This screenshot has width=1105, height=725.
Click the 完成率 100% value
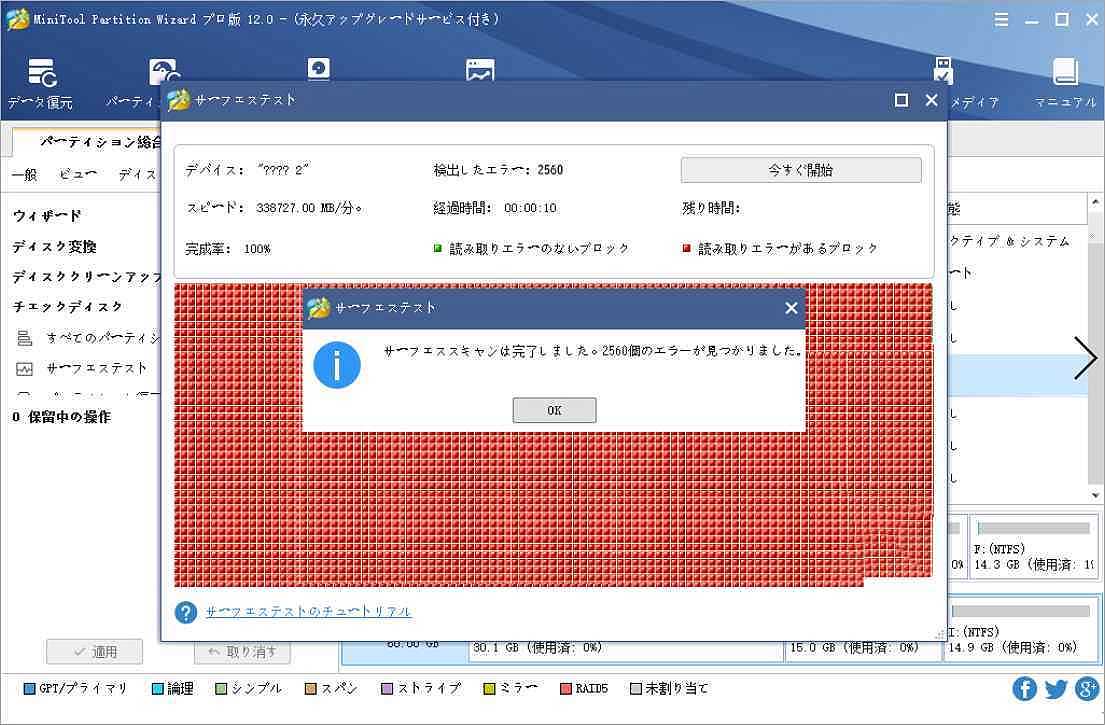click(257, 249)
